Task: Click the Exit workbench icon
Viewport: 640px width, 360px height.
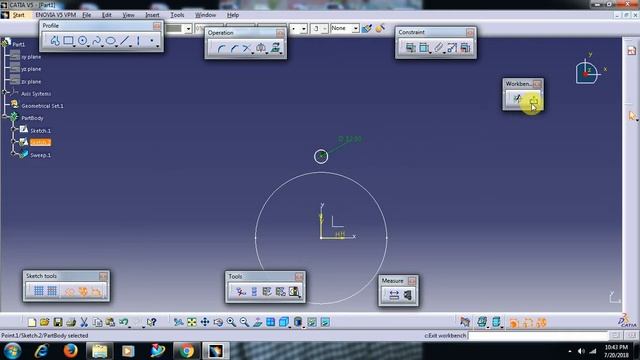Action: [533, 99]
